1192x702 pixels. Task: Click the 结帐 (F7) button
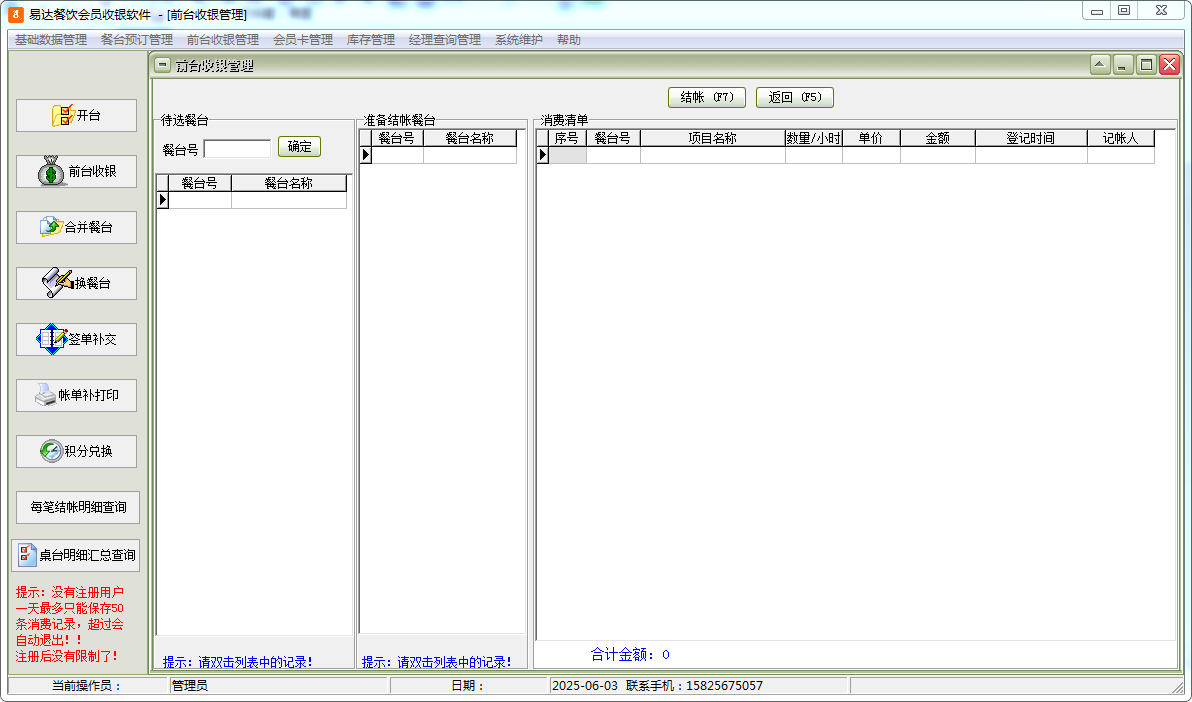[x=707, y=97]
